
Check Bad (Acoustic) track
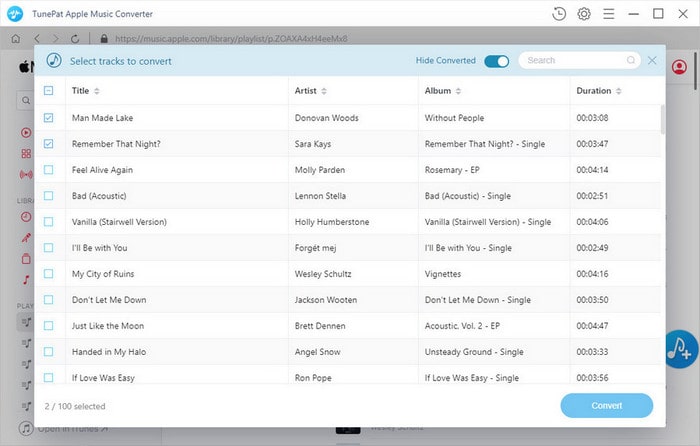point(49,196)
